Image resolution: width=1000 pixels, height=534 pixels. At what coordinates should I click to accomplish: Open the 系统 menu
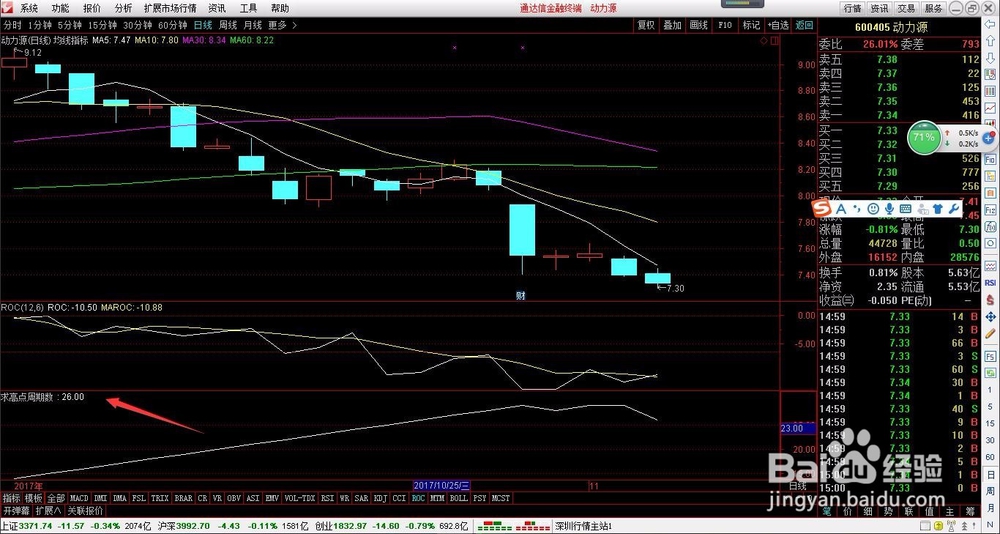tap(28, 8)
